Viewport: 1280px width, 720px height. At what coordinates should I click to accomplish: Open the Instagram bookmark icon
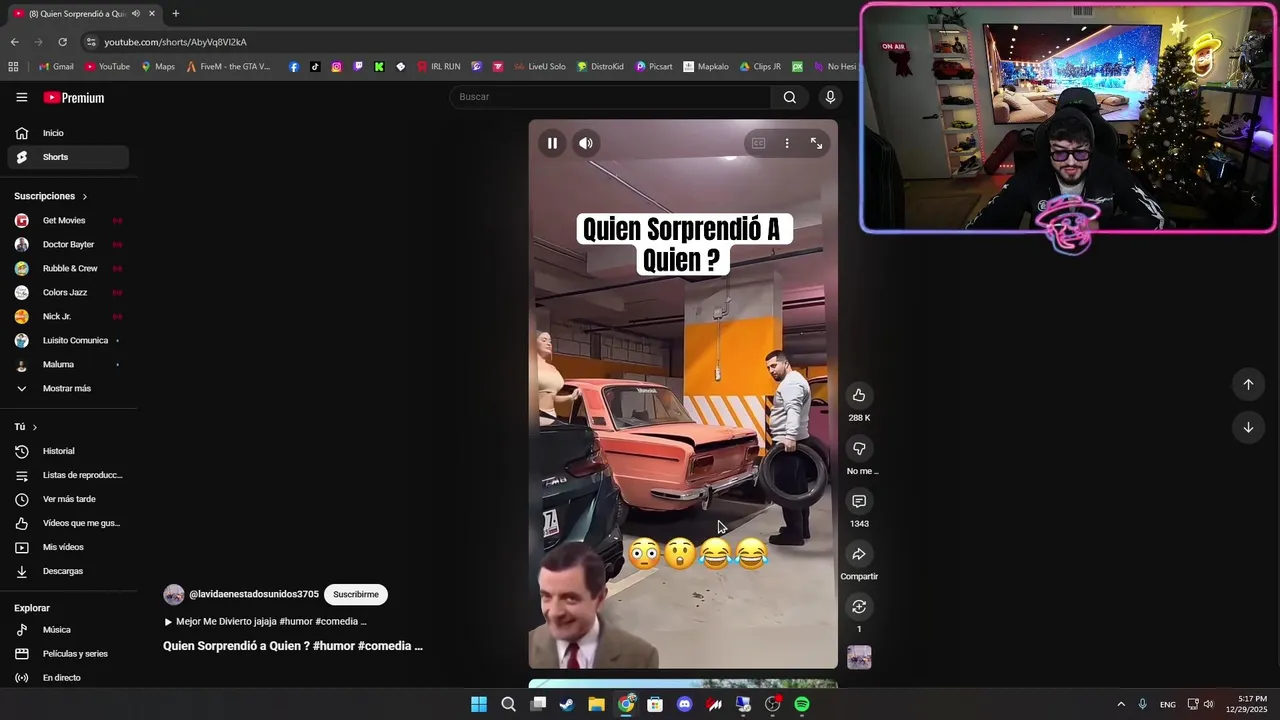[336, 67]
